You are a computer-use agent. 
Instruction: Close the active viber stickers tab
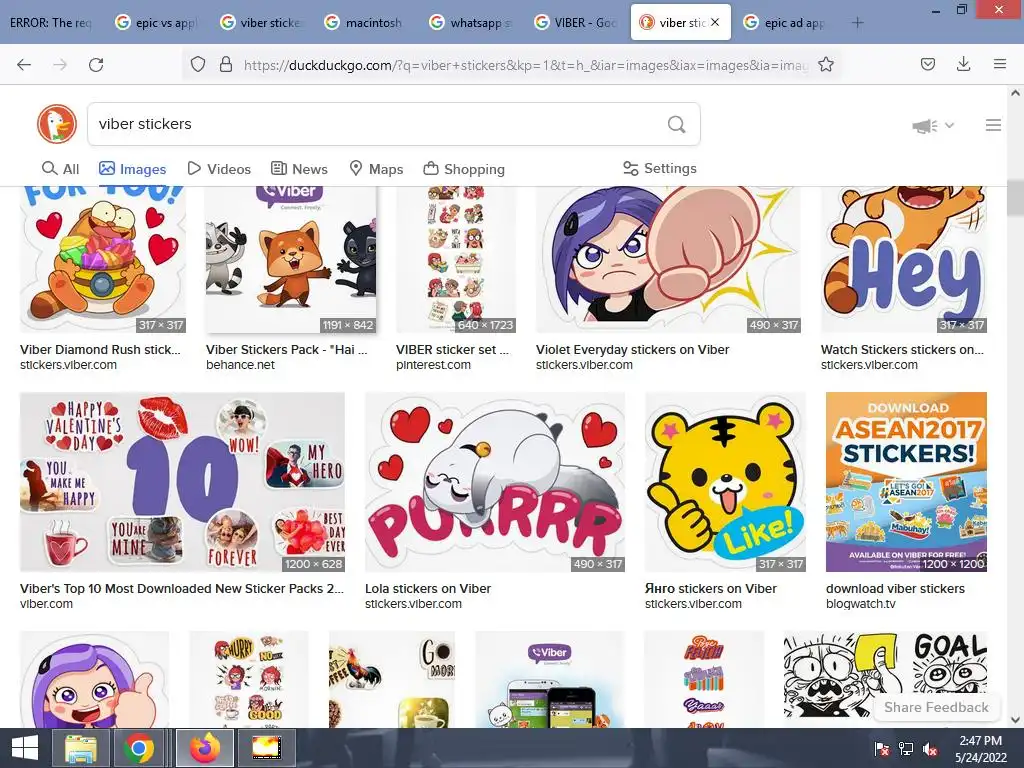pyautogui.click(x=715, y=22)
